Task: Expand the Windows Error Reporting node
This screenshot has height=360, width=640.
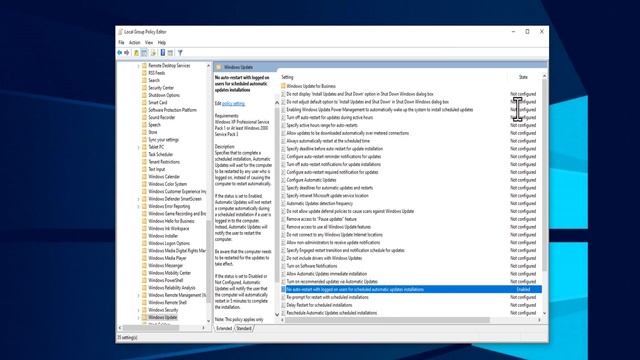Action: 138,207
